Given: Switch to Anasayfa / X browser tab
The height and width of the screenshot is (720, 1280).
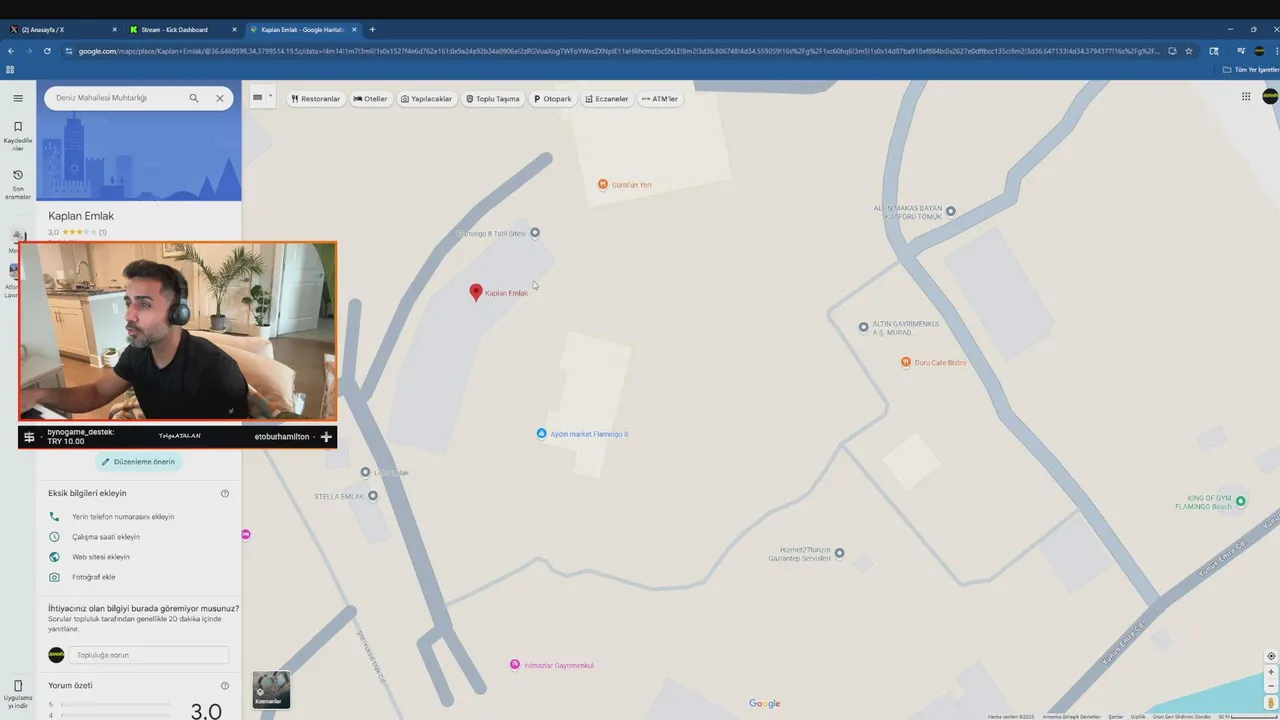Looking at the screenshot, I should (x=60, y=29).
